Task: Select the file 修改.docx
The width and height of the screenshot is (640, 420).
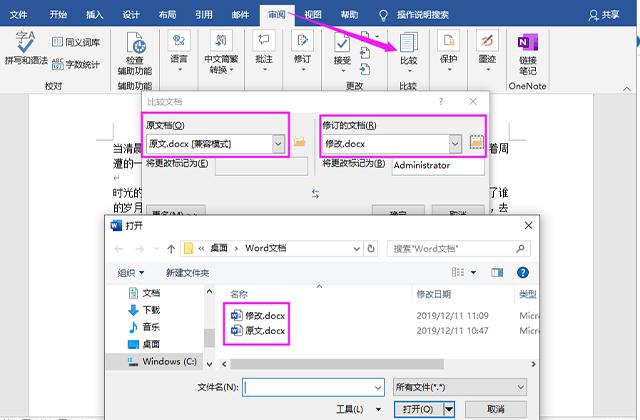Action: coord(258,316)
